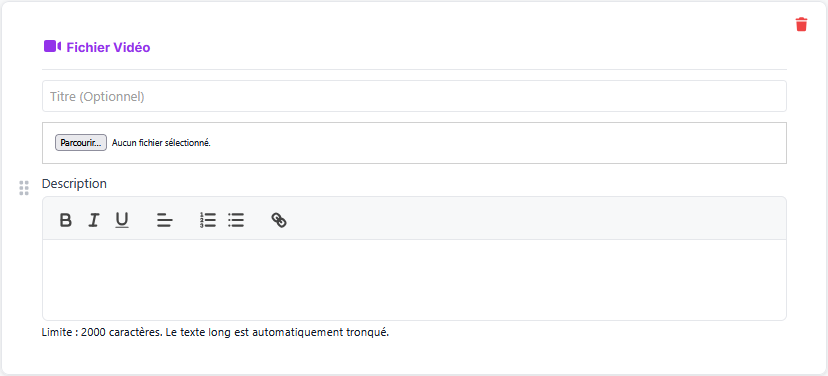Focus the Titre (Optionnel) input field

(414, 96)
